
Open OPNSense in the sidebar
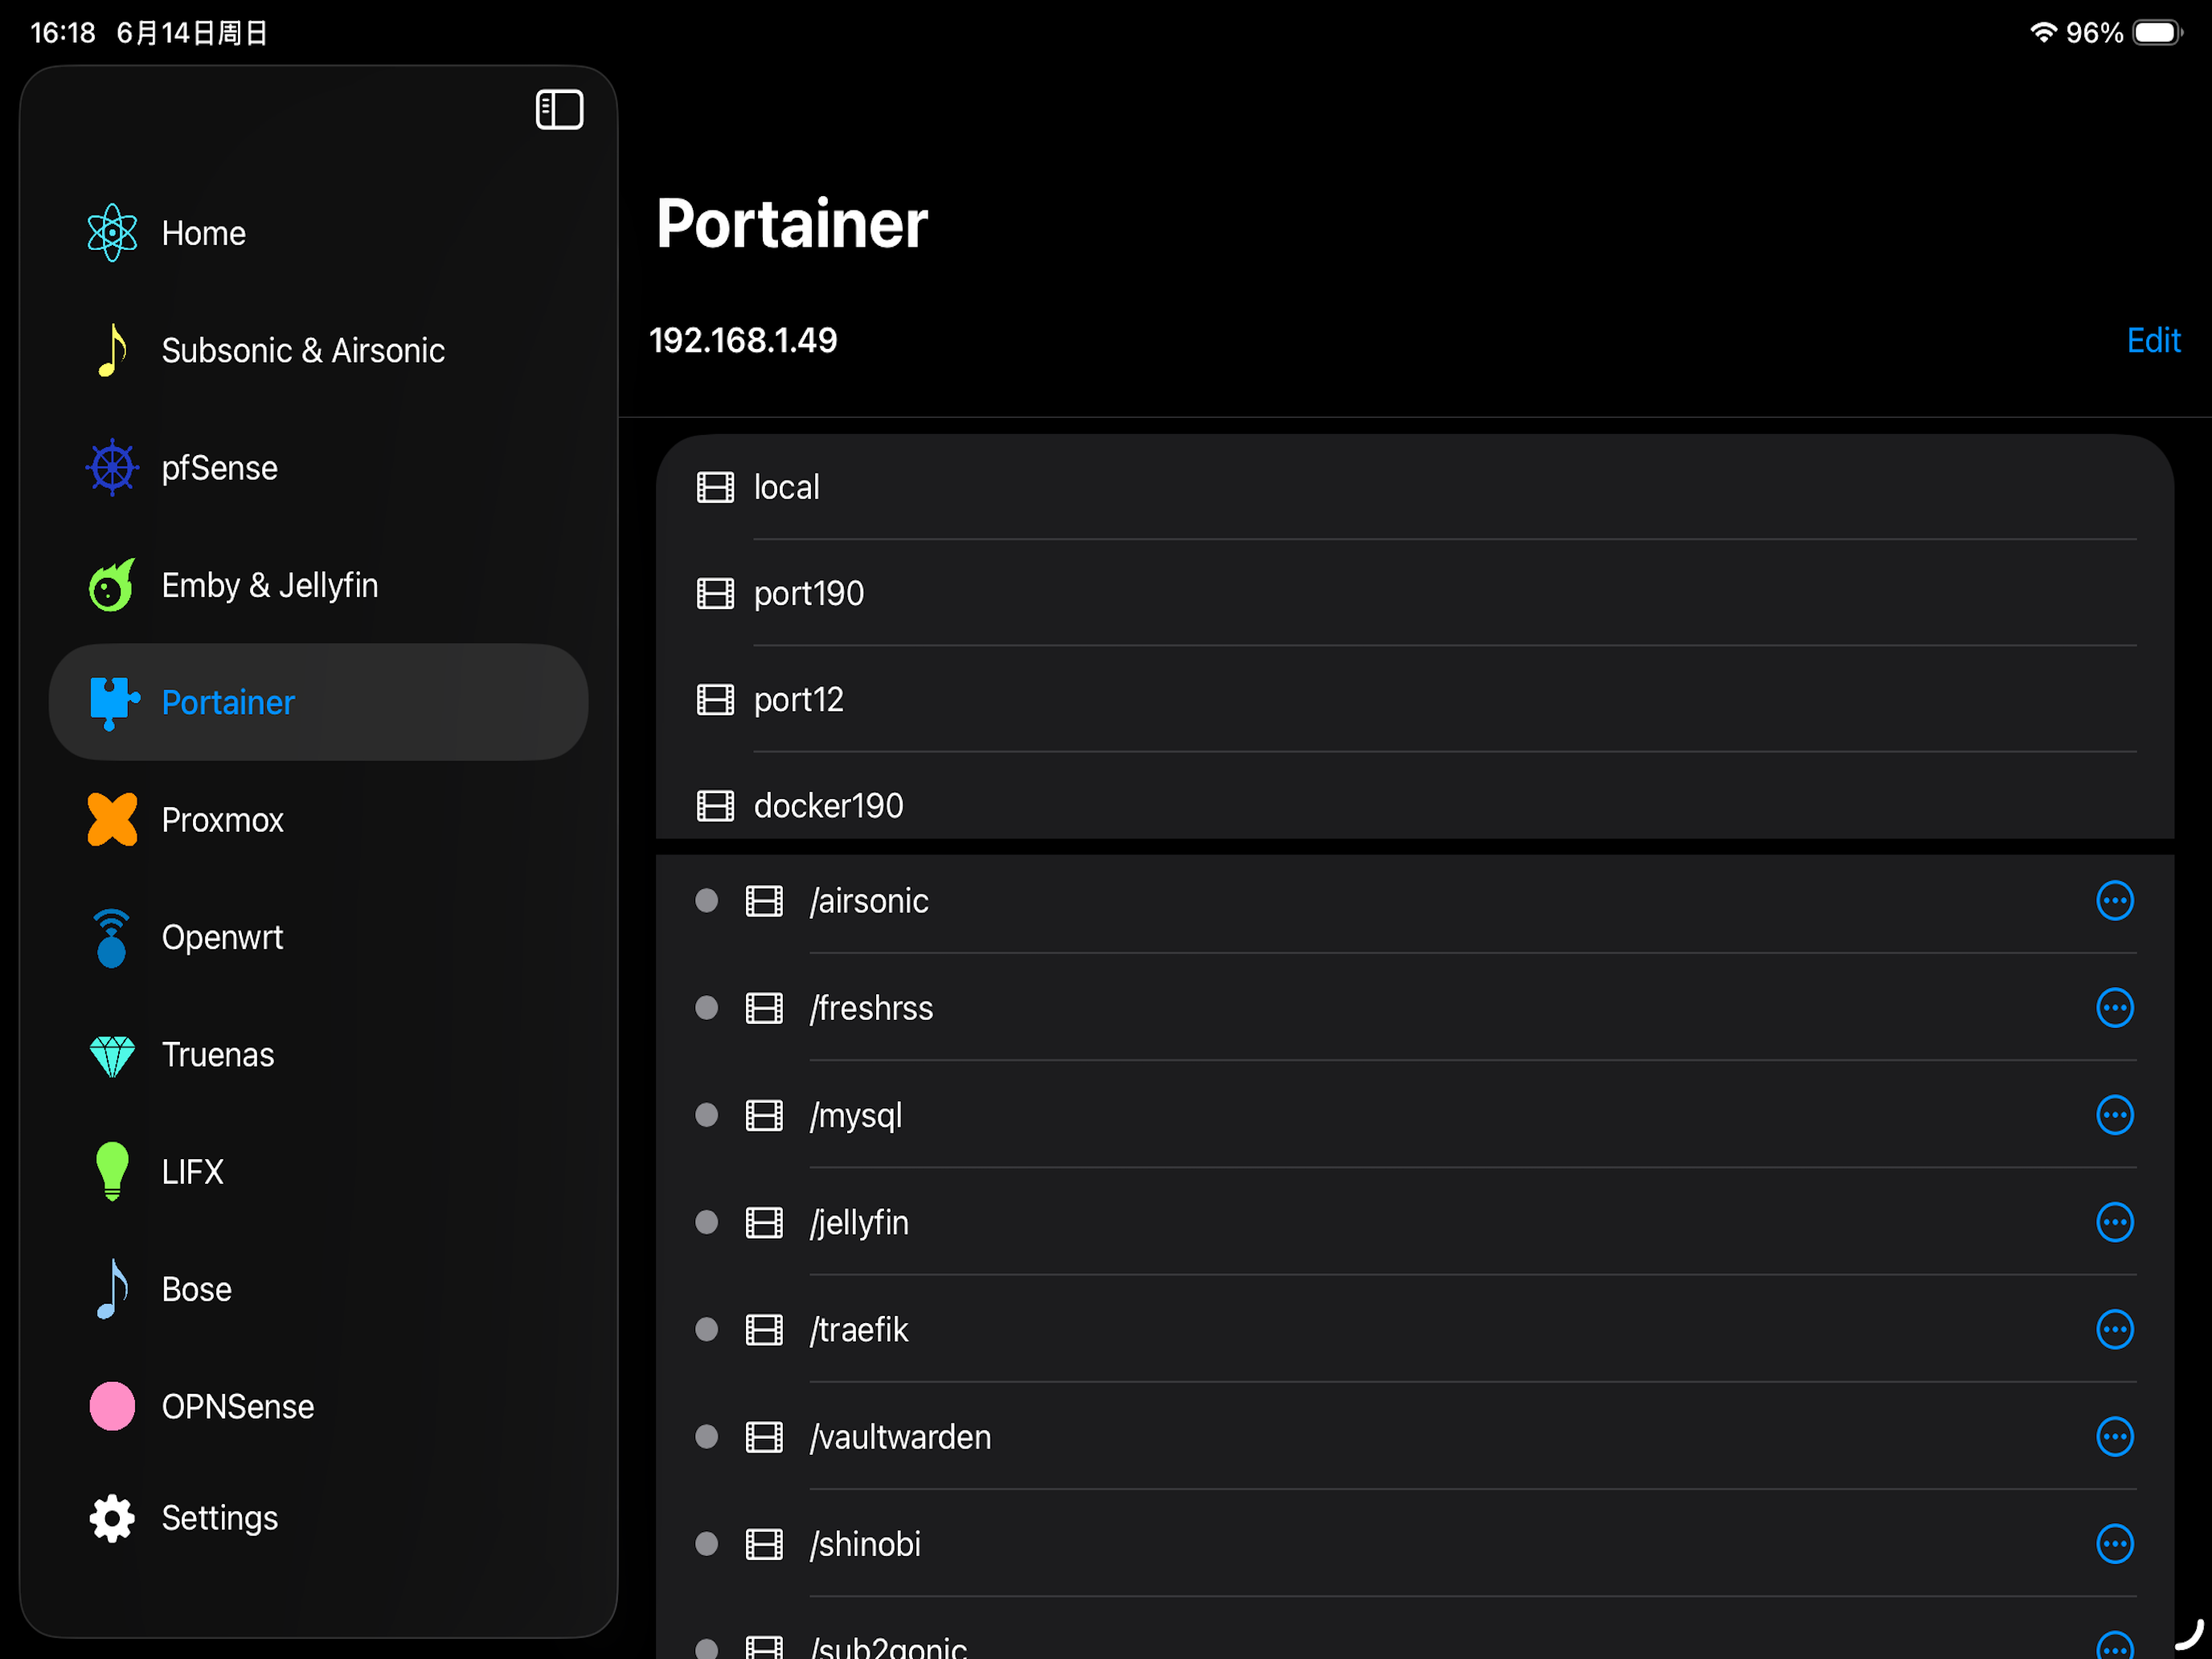coord(318,1406)
